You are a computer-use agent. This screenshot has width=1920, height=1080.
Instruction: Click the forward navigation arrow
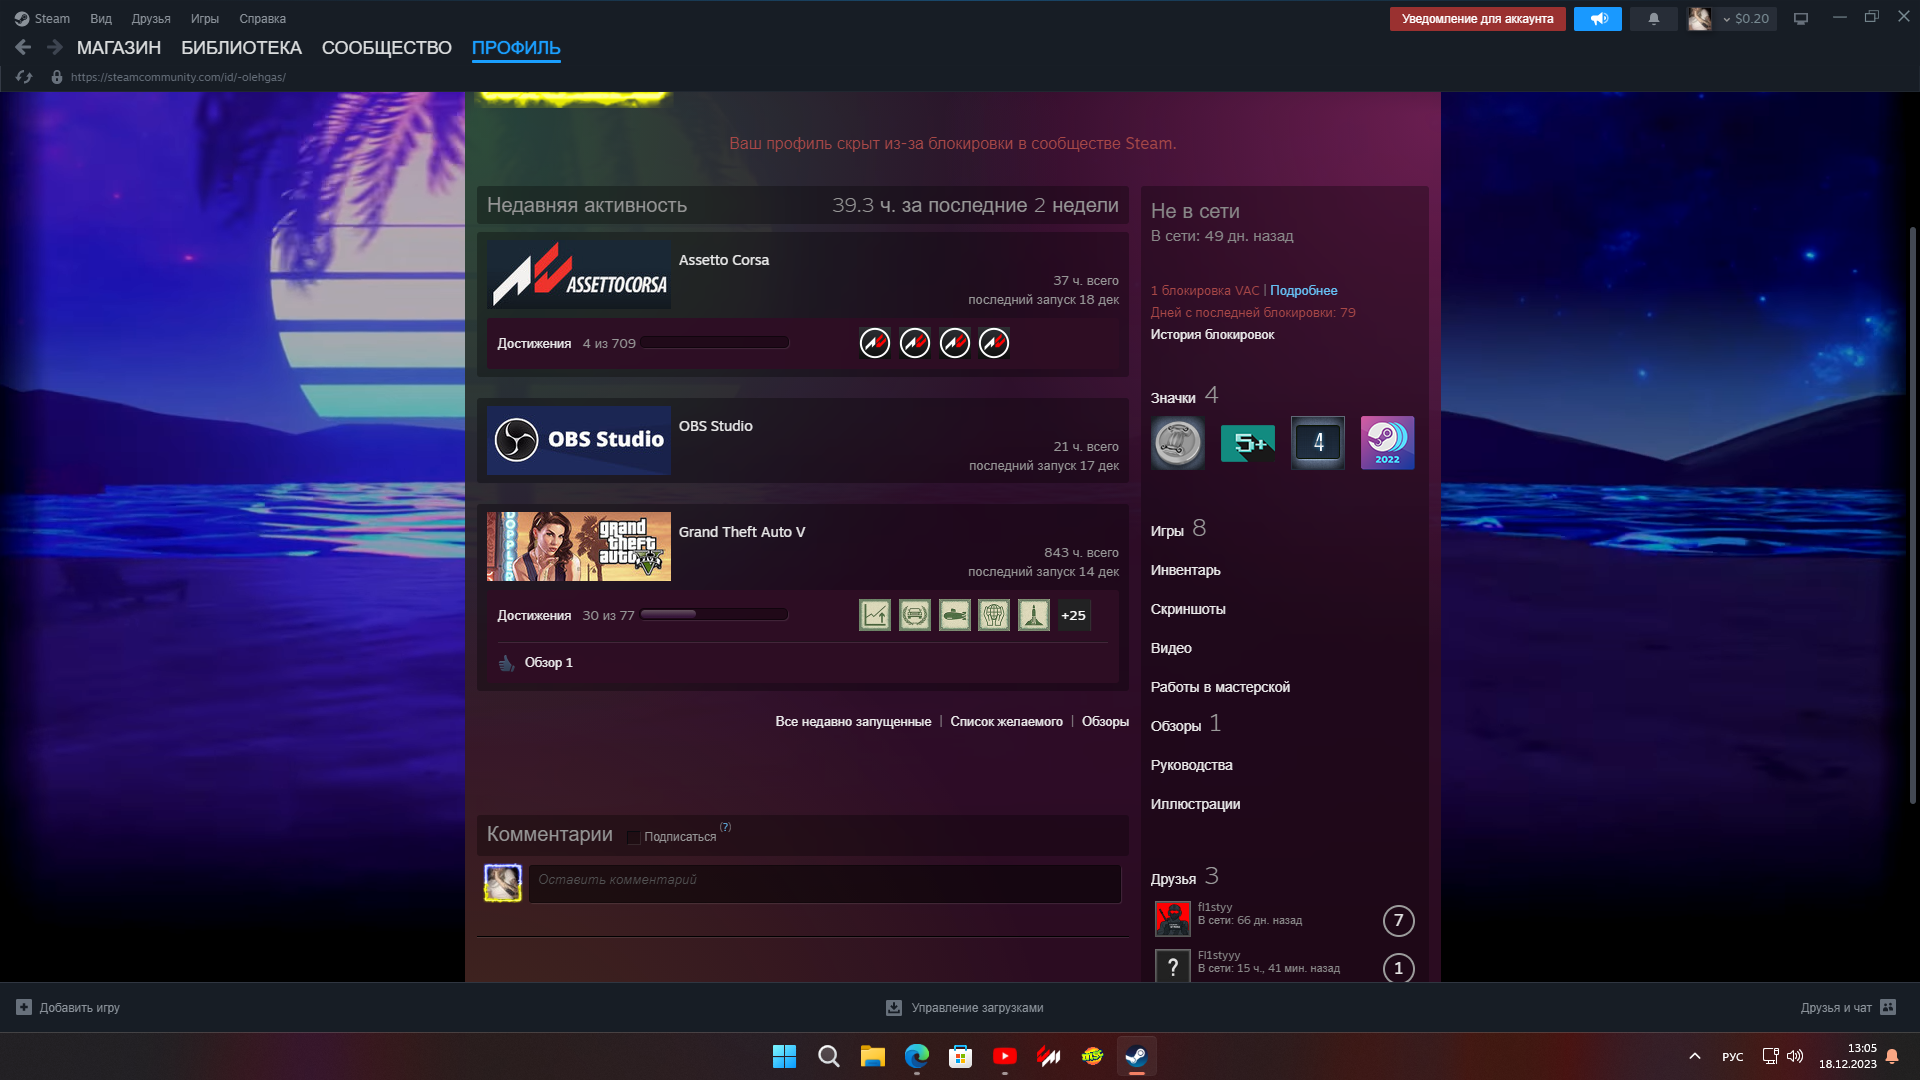(54, 47)
